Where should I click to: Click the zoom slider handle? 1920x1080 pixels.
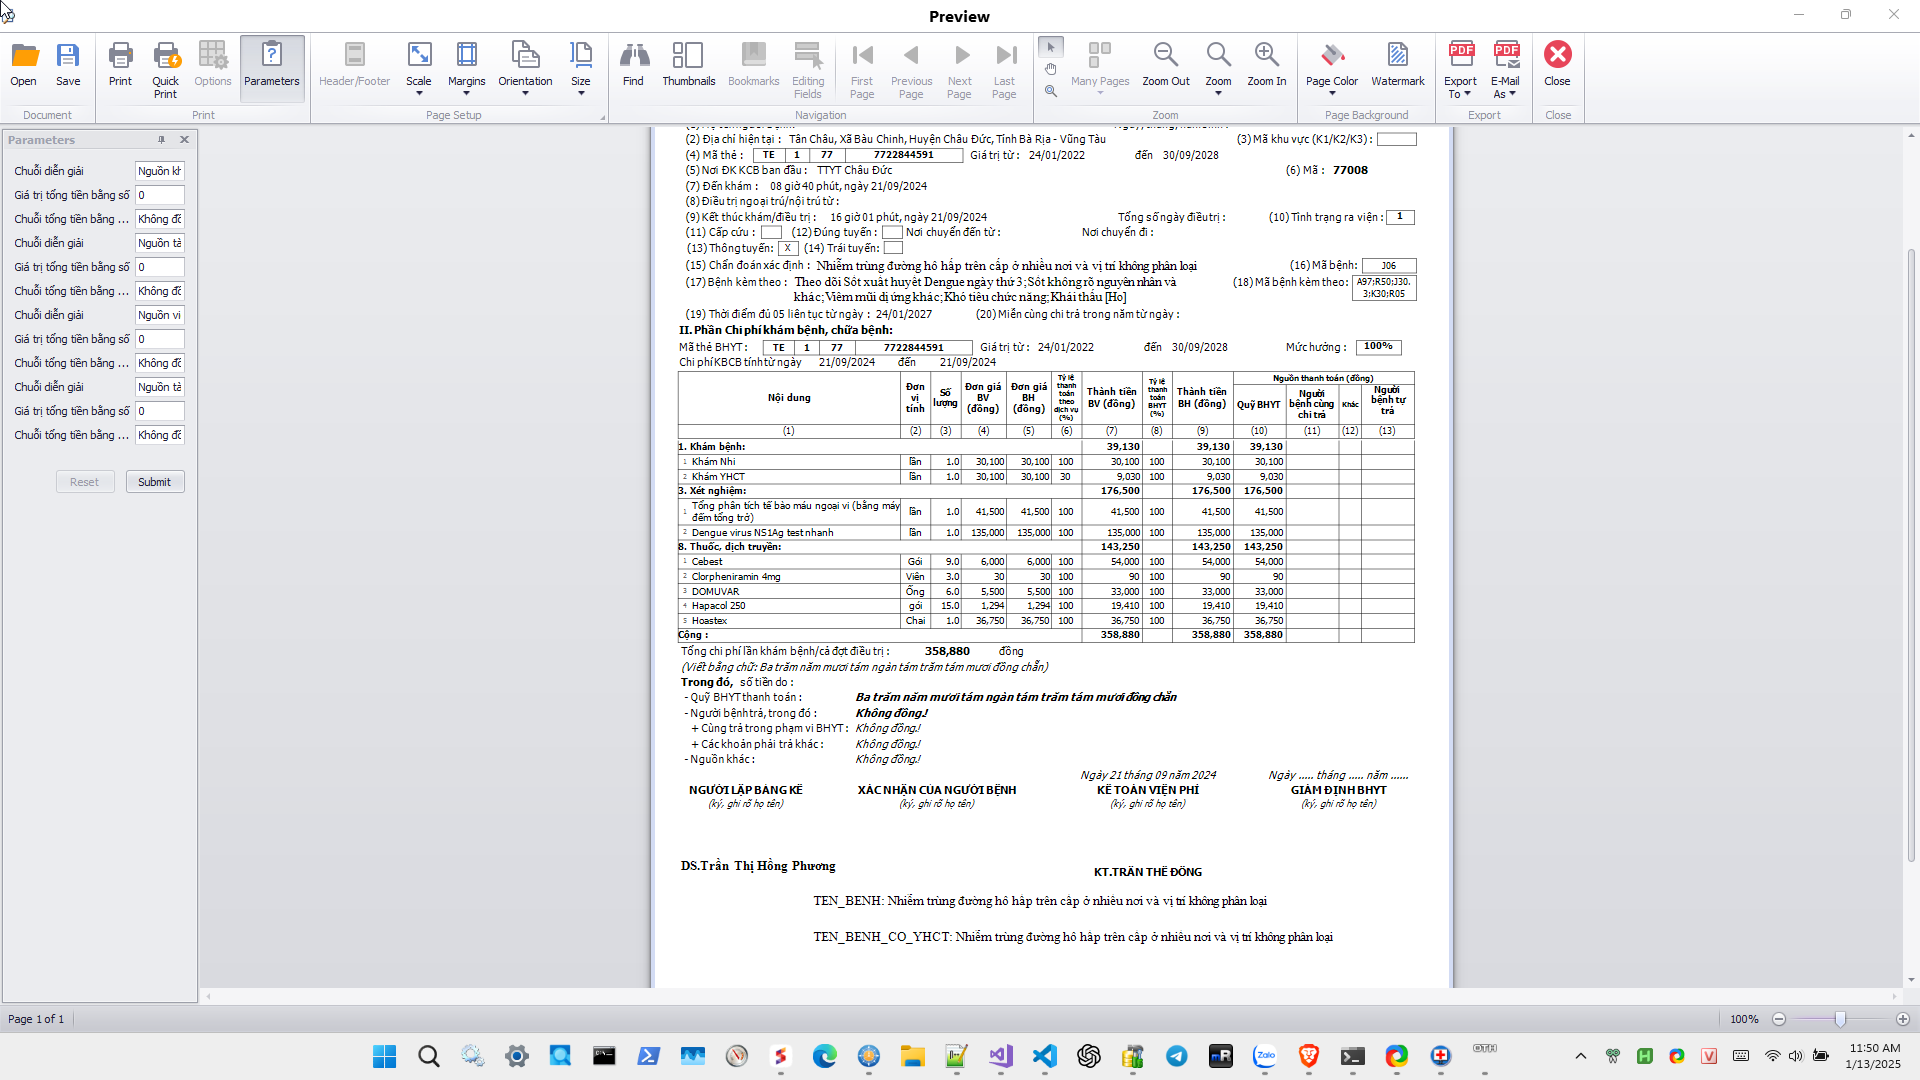click(1839, 1019)
